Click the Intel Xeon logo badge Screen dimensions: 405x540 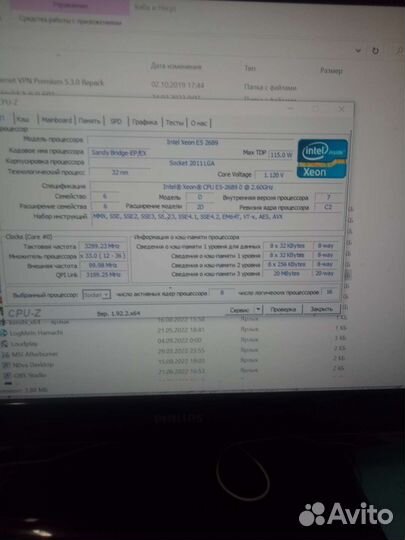pos(322,159)
